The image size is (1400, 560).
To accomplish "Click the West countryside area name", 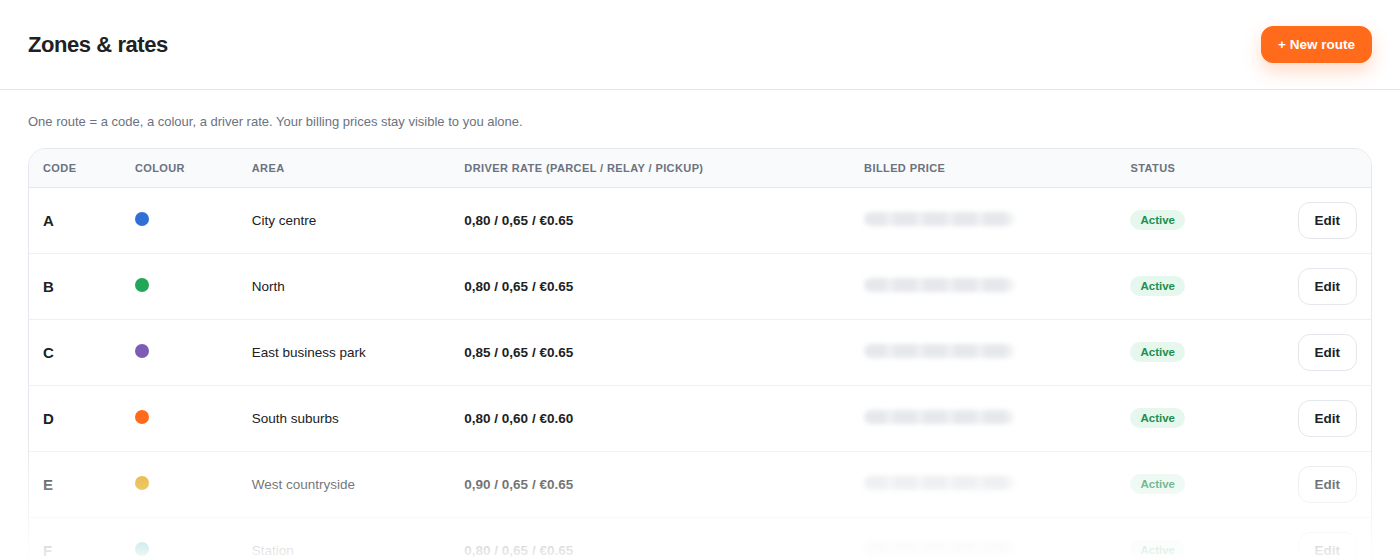I will click(x=303, y=484).
